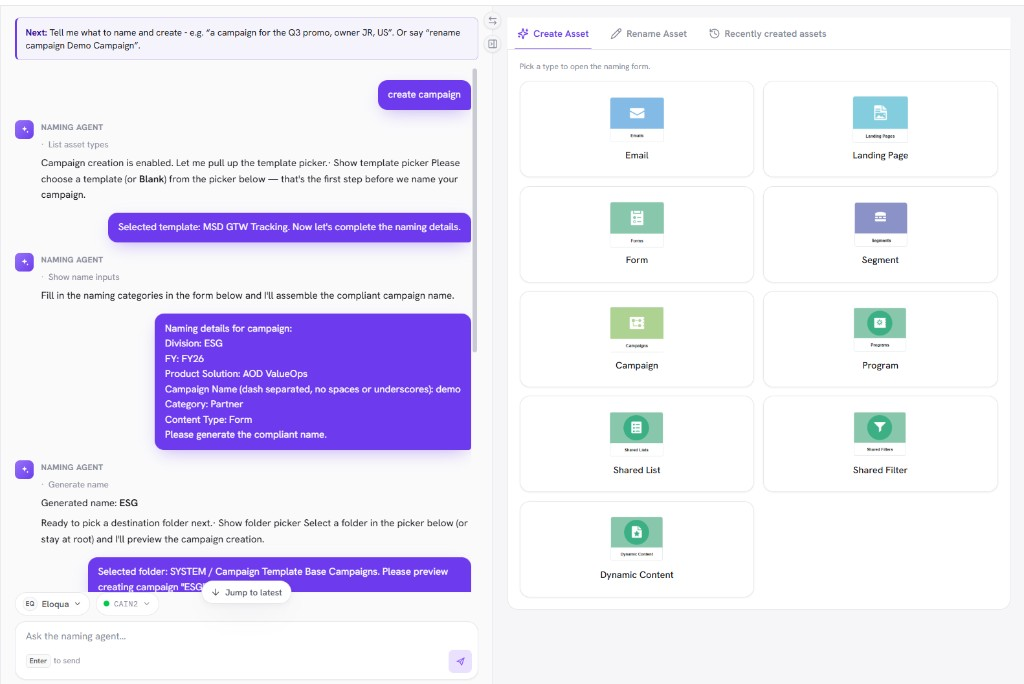1024x684 pixels.
Task: Open the Shared Filter asset icon
Action: 880,434
